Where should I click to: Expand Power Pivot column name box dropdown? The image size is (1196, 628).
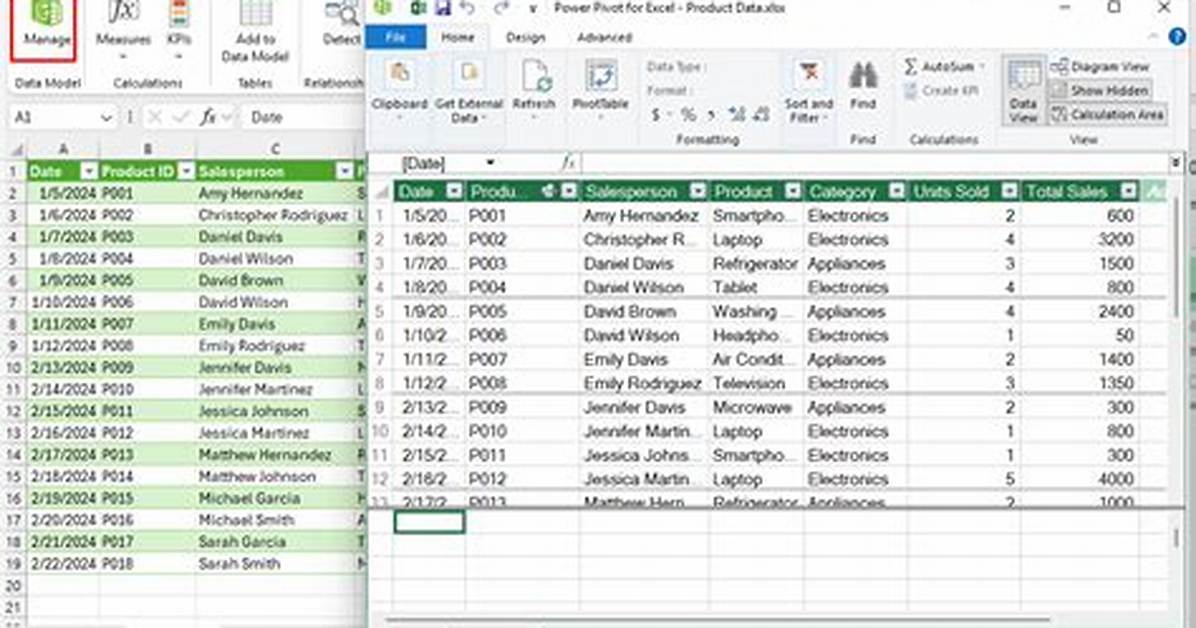coord(490,163)
